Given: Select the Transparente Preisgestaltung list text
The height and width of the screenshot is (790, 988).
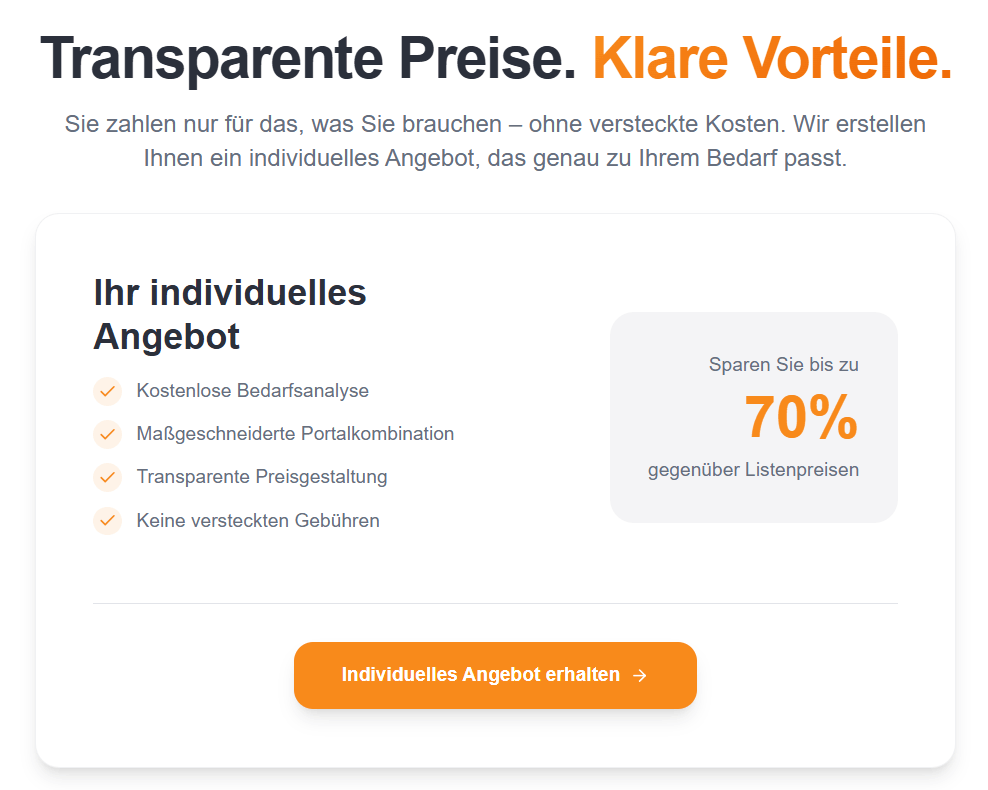Looking at the screenshot, I should coord(261,477).
